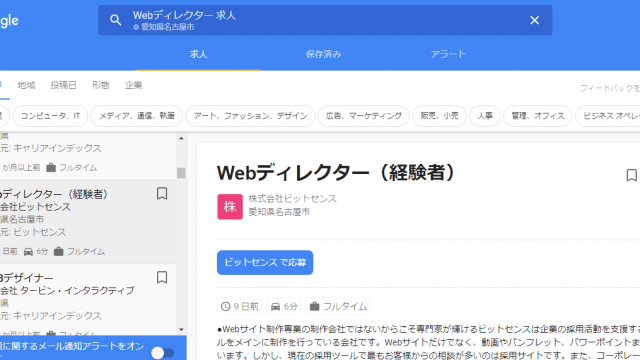Click 株式会社ビットセンス company name in details
Screen dimensions: 640x360
coord(292,199)
